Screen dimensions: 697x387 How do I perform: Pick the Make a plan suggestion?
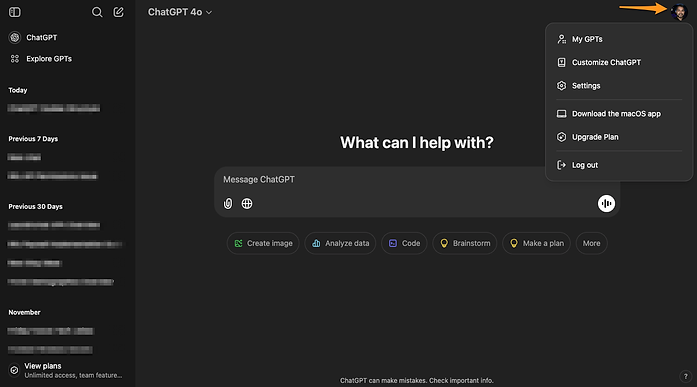pyautogui.click(x=537, y=243)
